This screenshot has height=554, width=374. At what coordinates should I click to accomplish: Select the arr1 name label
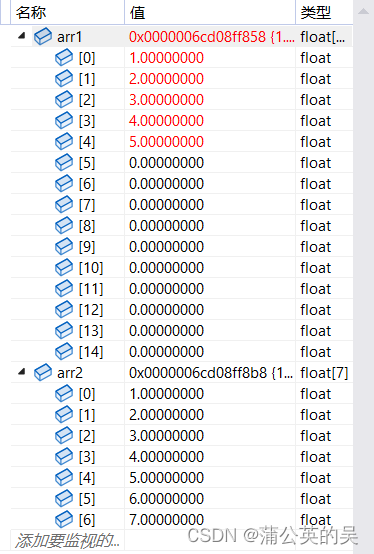pos(70,37)
